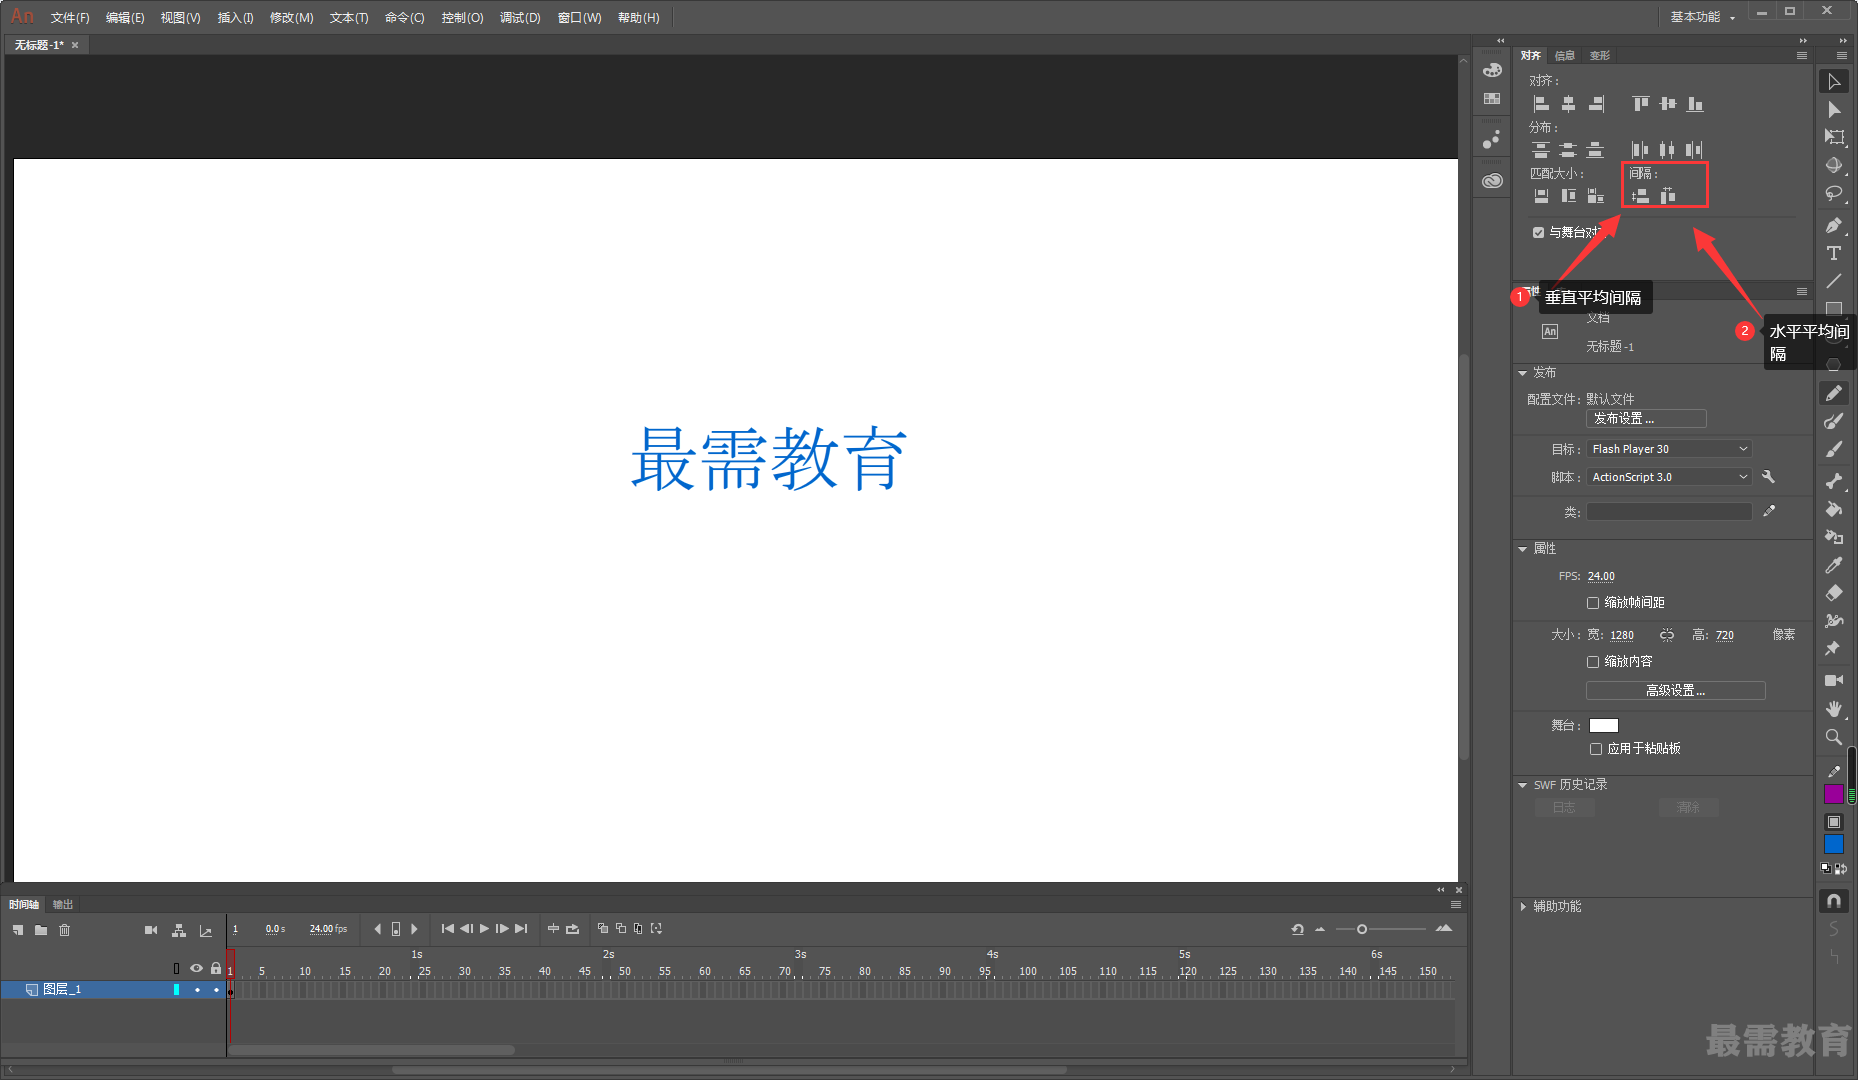Select the Text tool
Image resolution: width=1858 pixels, height=1080 pixels.
pos(1834,253)
